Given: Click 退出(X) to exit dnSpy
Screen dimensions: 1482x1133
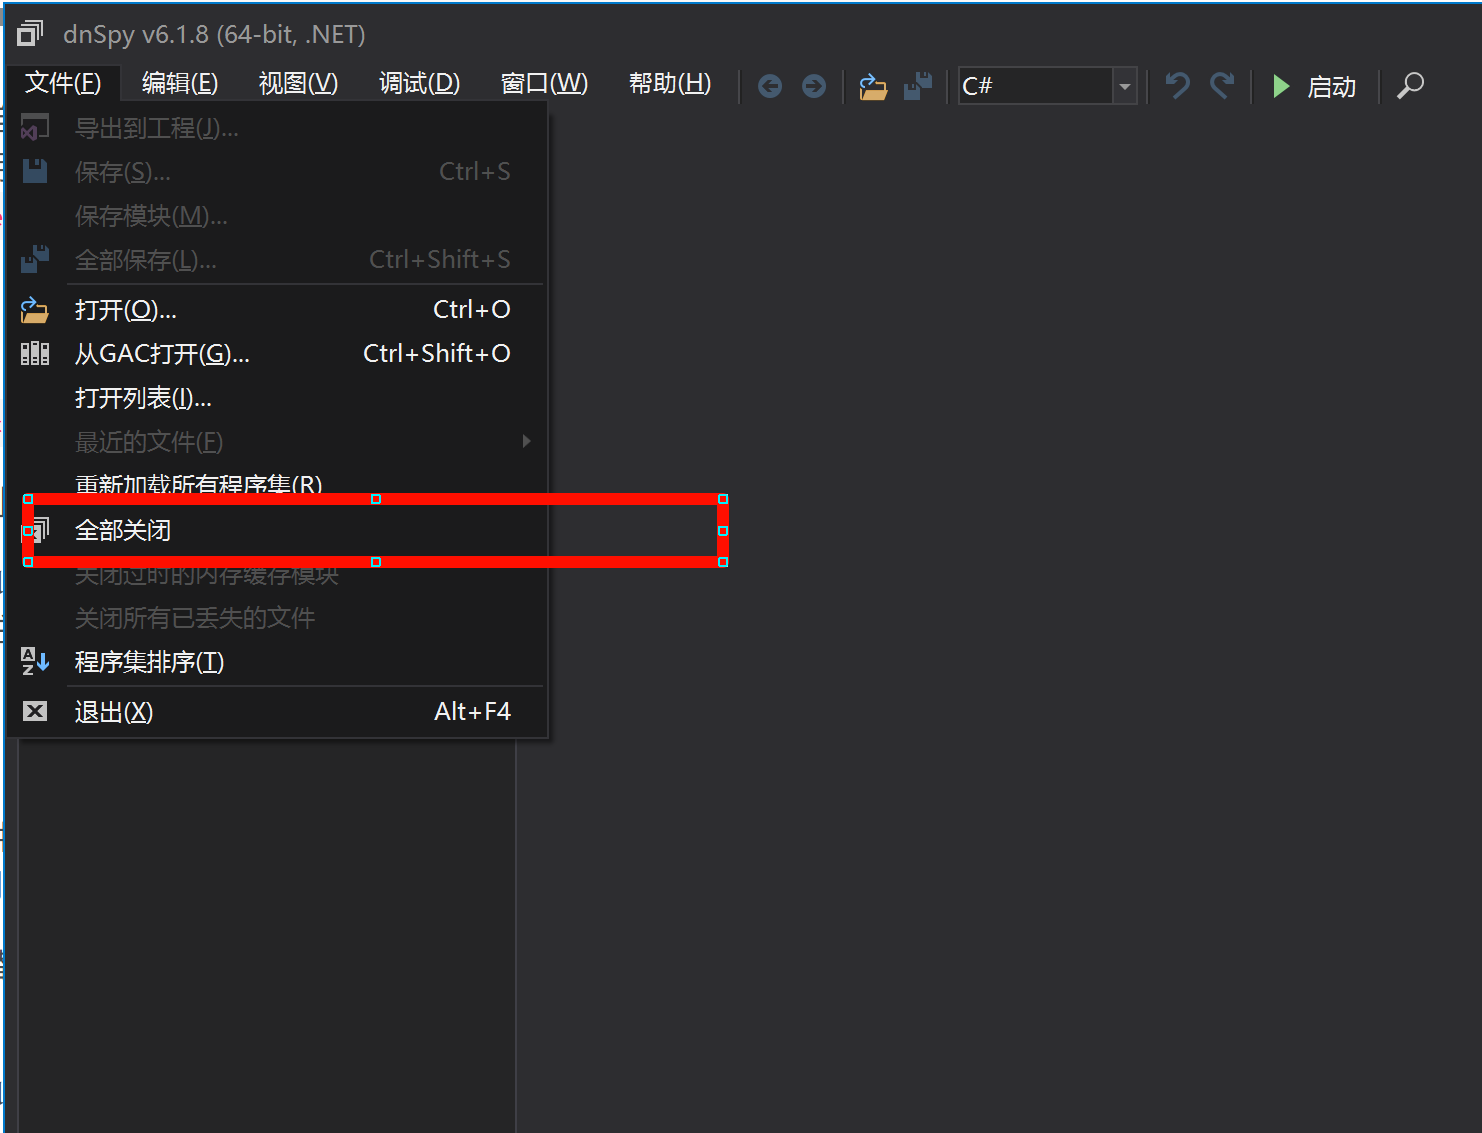Looking at the screenshot, I should coord(114,712).
